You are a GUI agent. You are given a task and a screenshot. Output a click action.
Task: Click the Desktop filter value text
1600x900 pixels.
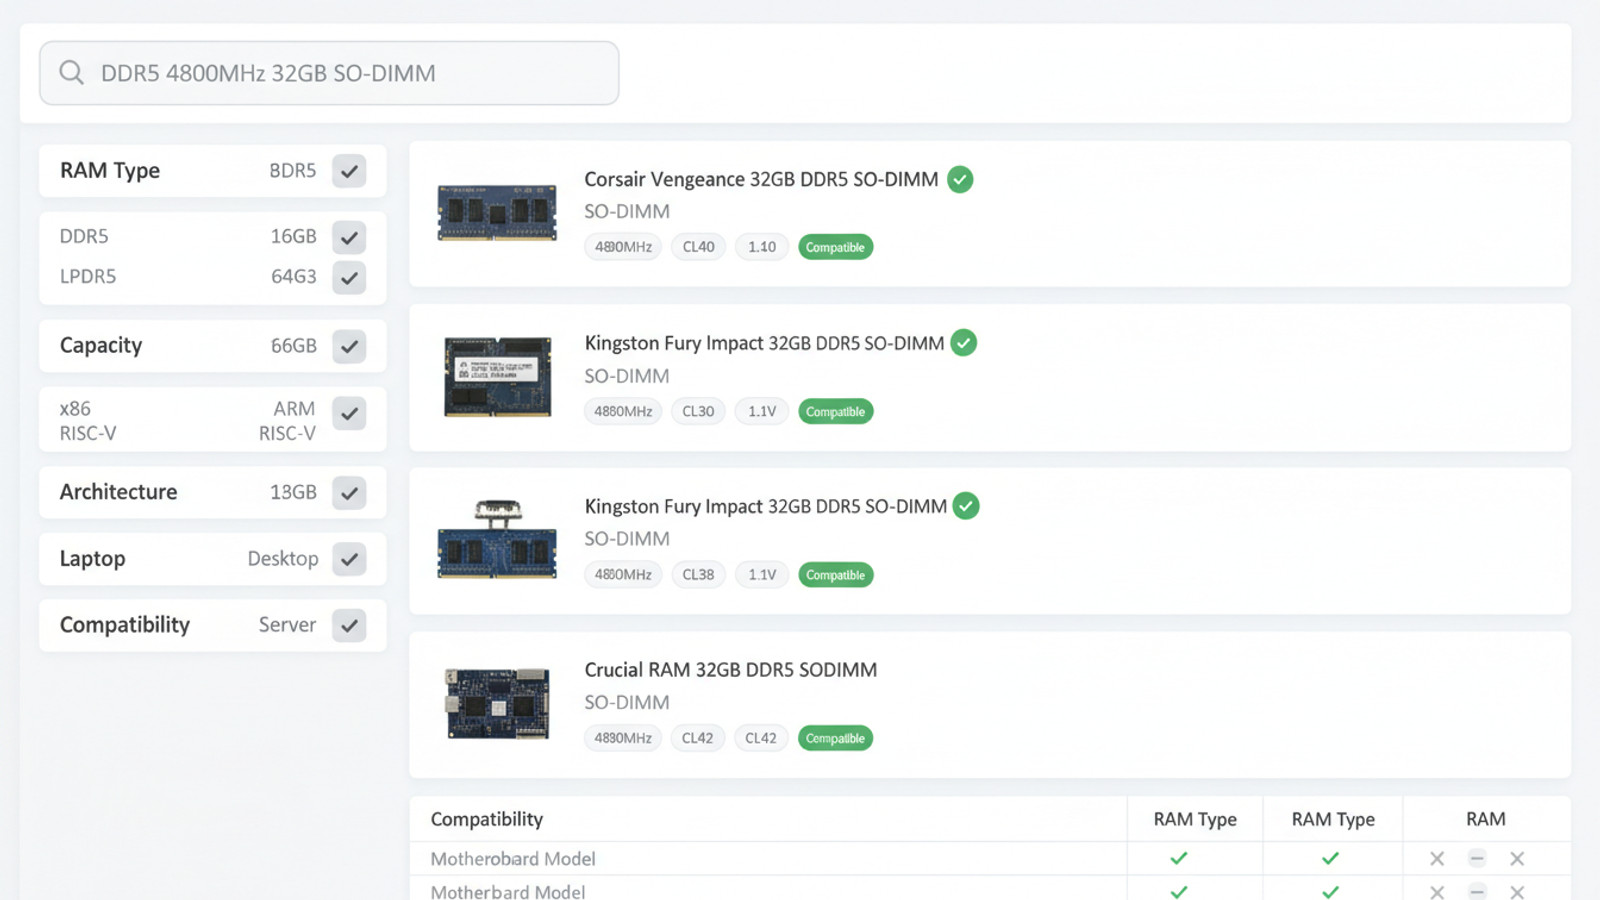coord(283,559)
